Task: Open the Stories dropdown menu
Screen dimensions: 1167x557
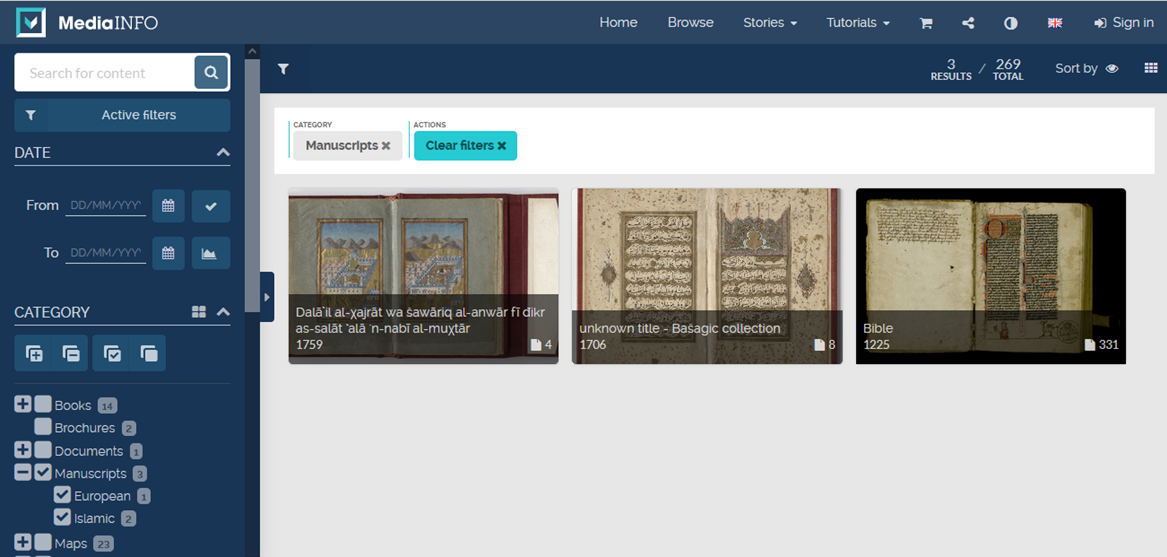Action: click(770, 22)
